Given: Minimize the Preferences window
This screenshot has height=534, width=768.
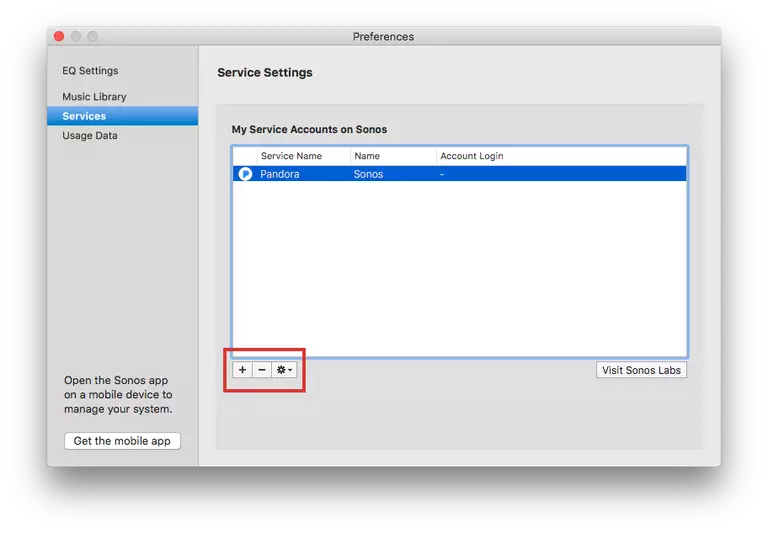Looking at the screenshot, I should (x=76, y=37).
